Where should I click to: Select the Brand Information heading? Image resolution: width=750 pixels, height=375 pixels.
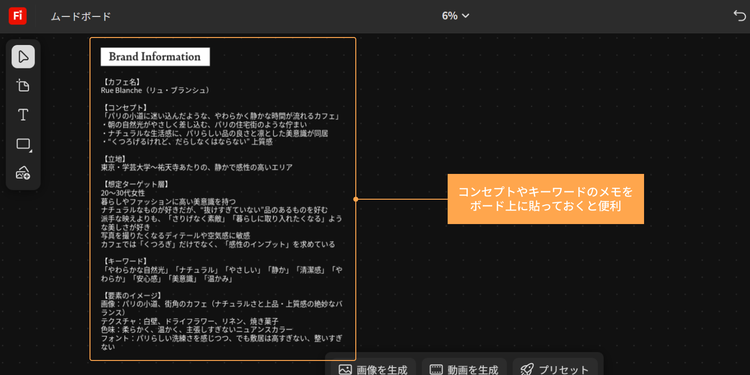click(x=155, y=56)
